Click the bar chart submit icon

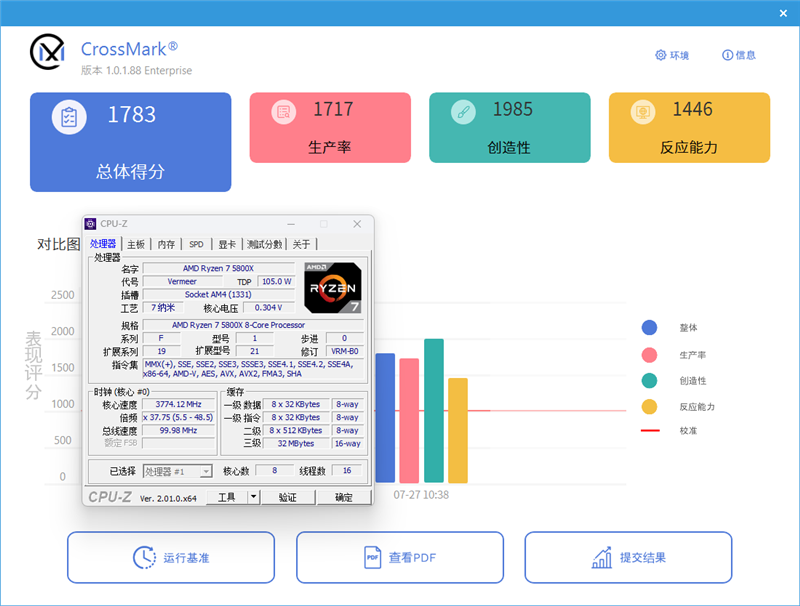tap(602, 558)
